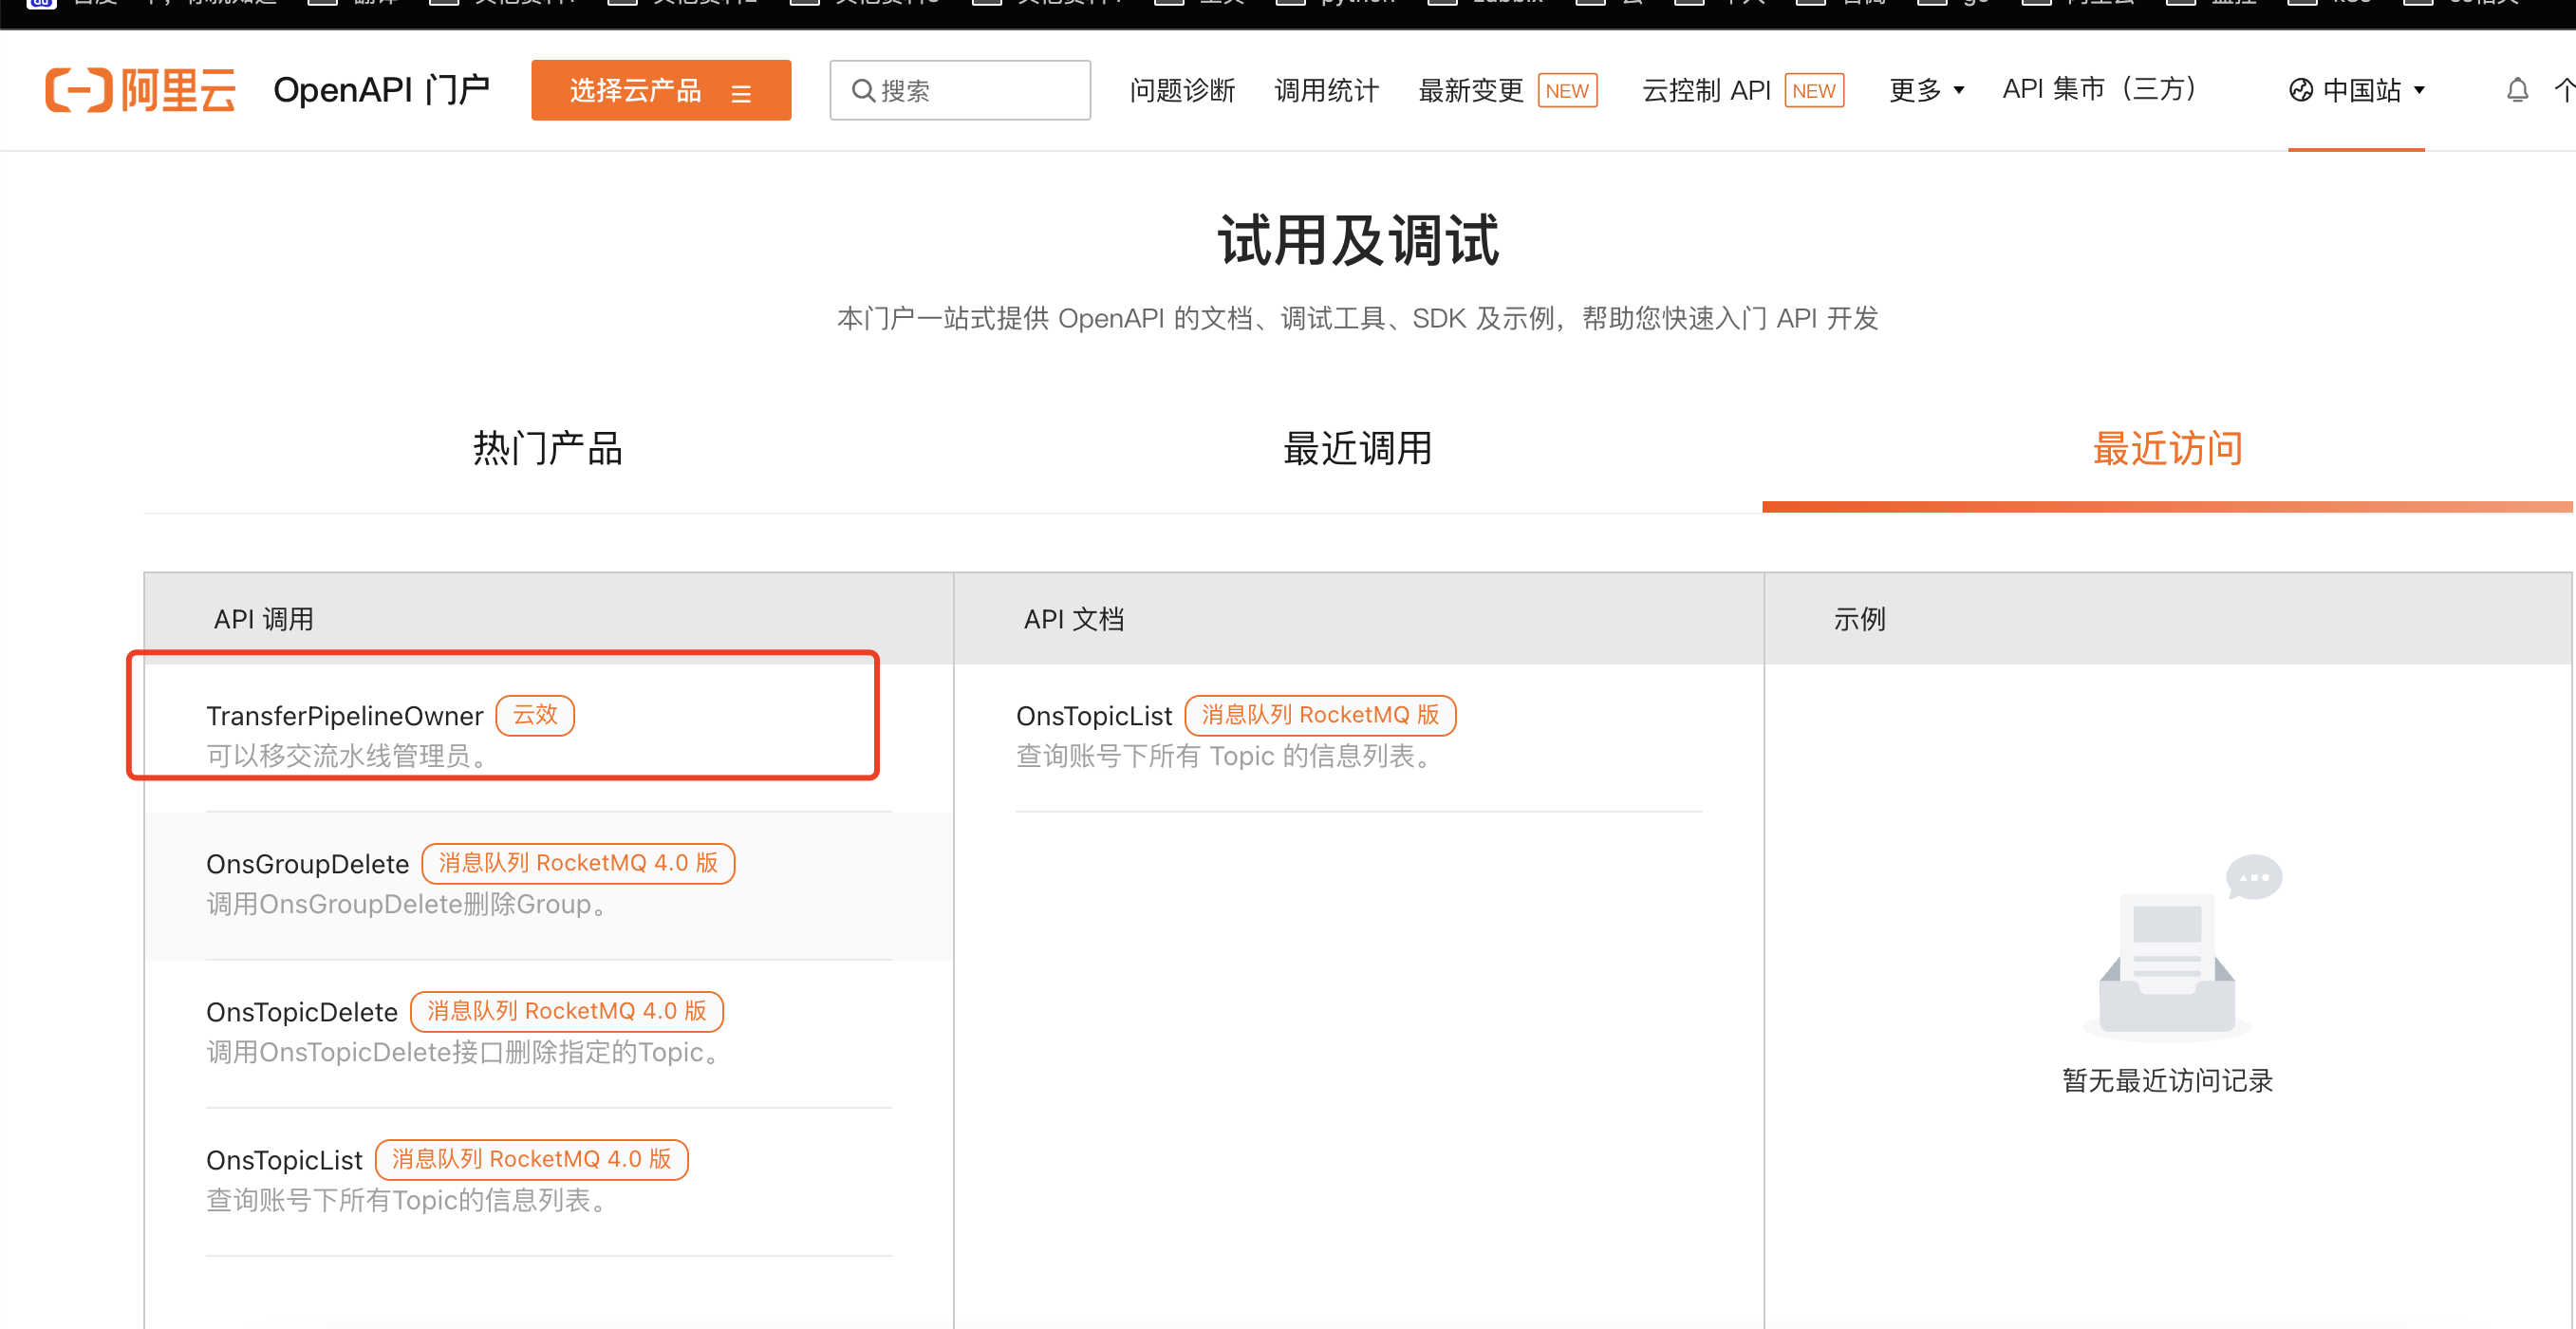Click the hamburger icon on 选择云产品 button
This screenshot has width=2576, height=1329.
click(741, 93)
